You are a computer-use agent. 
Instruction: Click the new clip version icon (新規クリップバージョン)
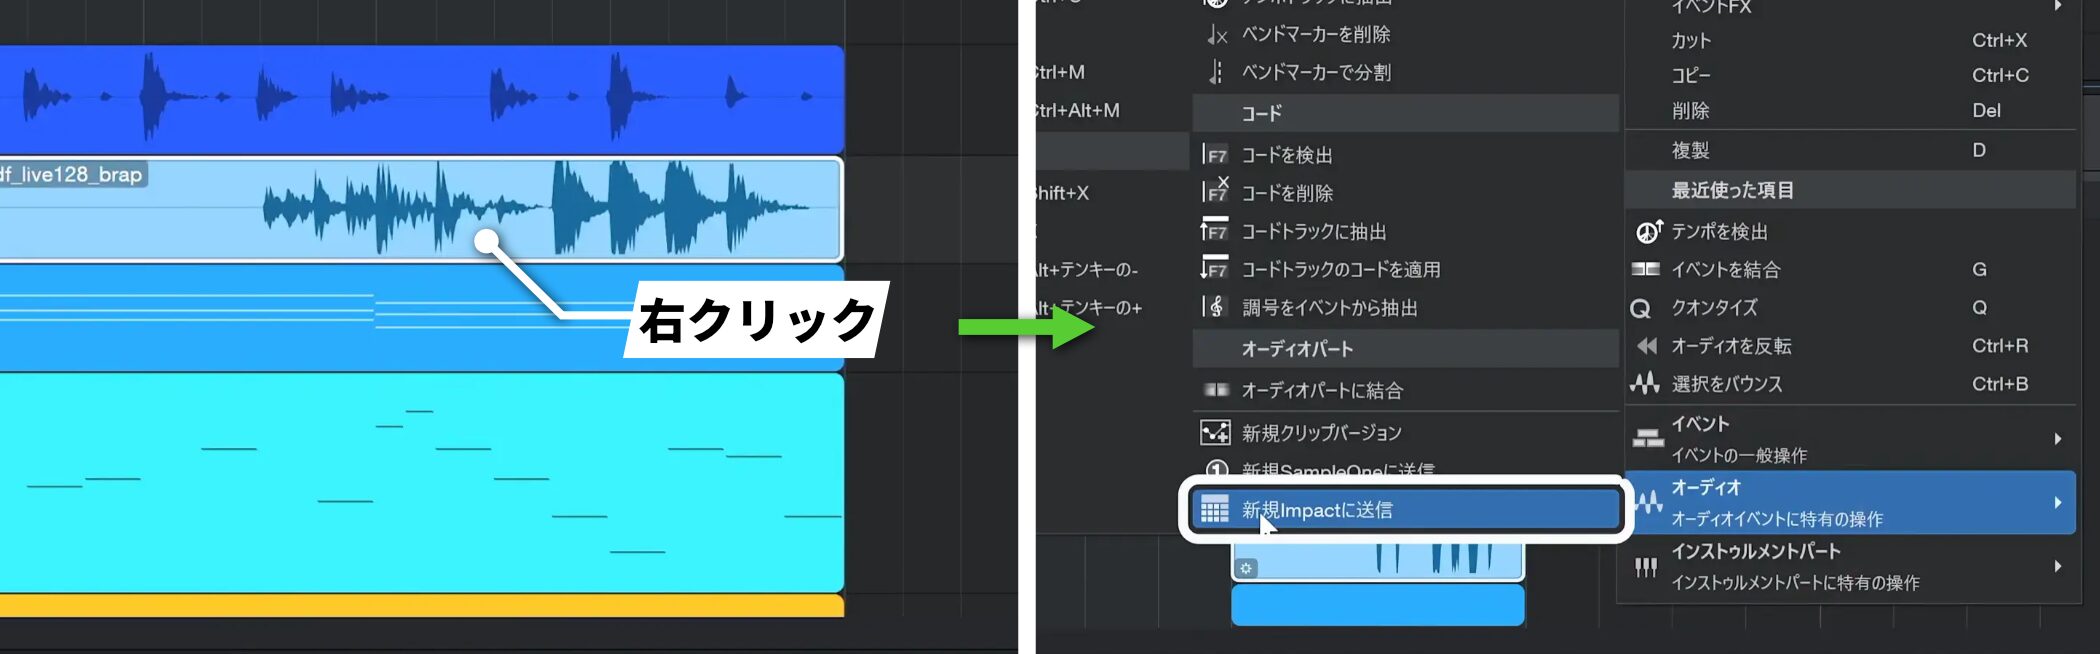(1215, 433)
